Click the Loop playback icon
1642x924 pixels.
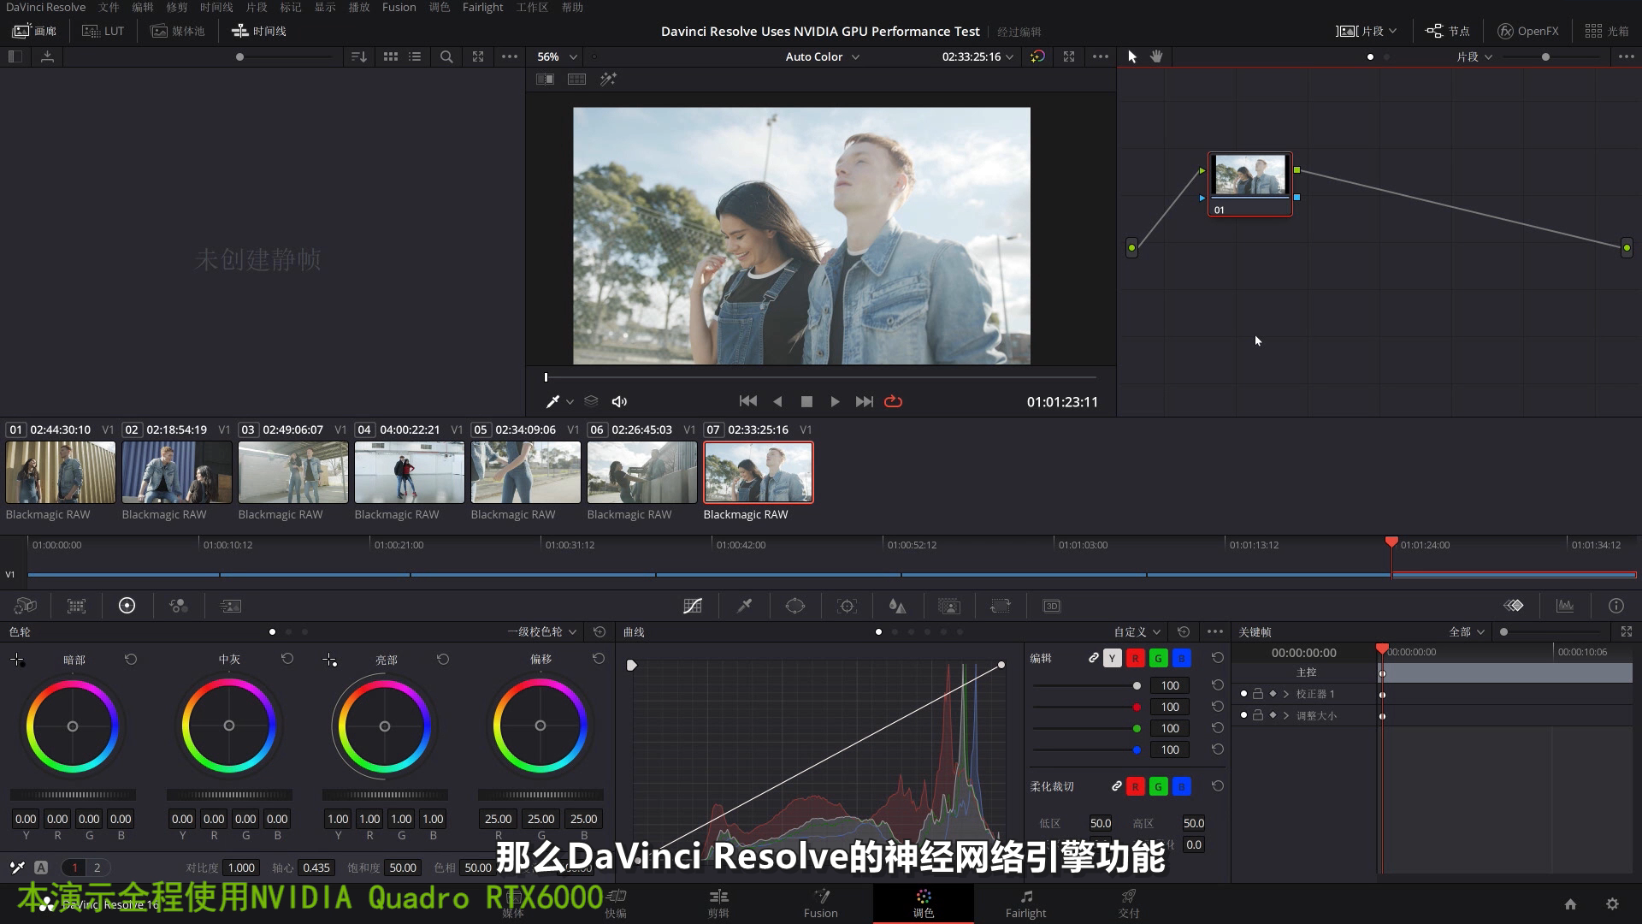tap(893, 402)
